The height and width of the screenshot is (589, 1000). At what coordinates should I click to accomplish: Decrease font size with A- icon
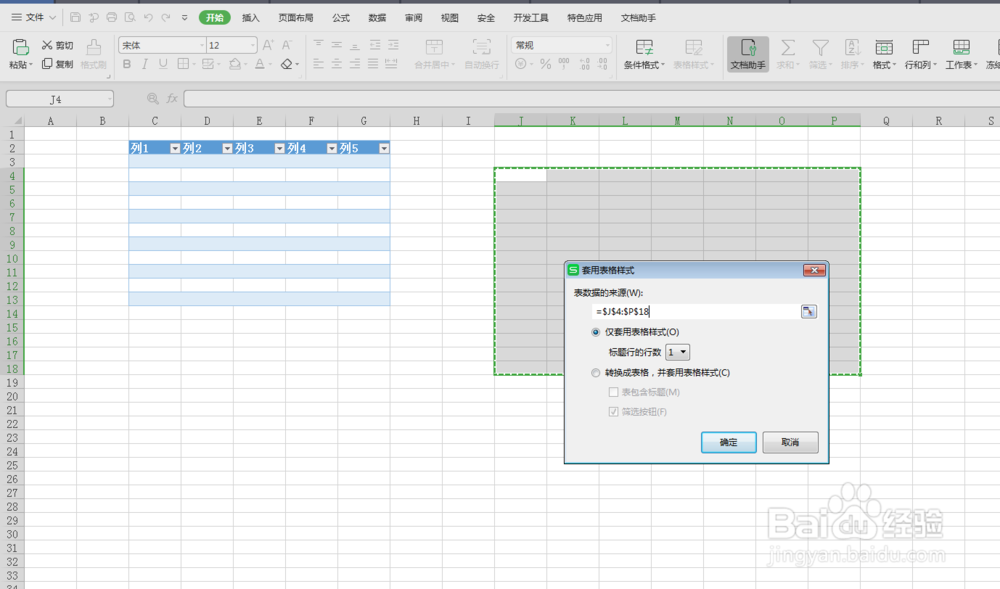coord(287,45)
